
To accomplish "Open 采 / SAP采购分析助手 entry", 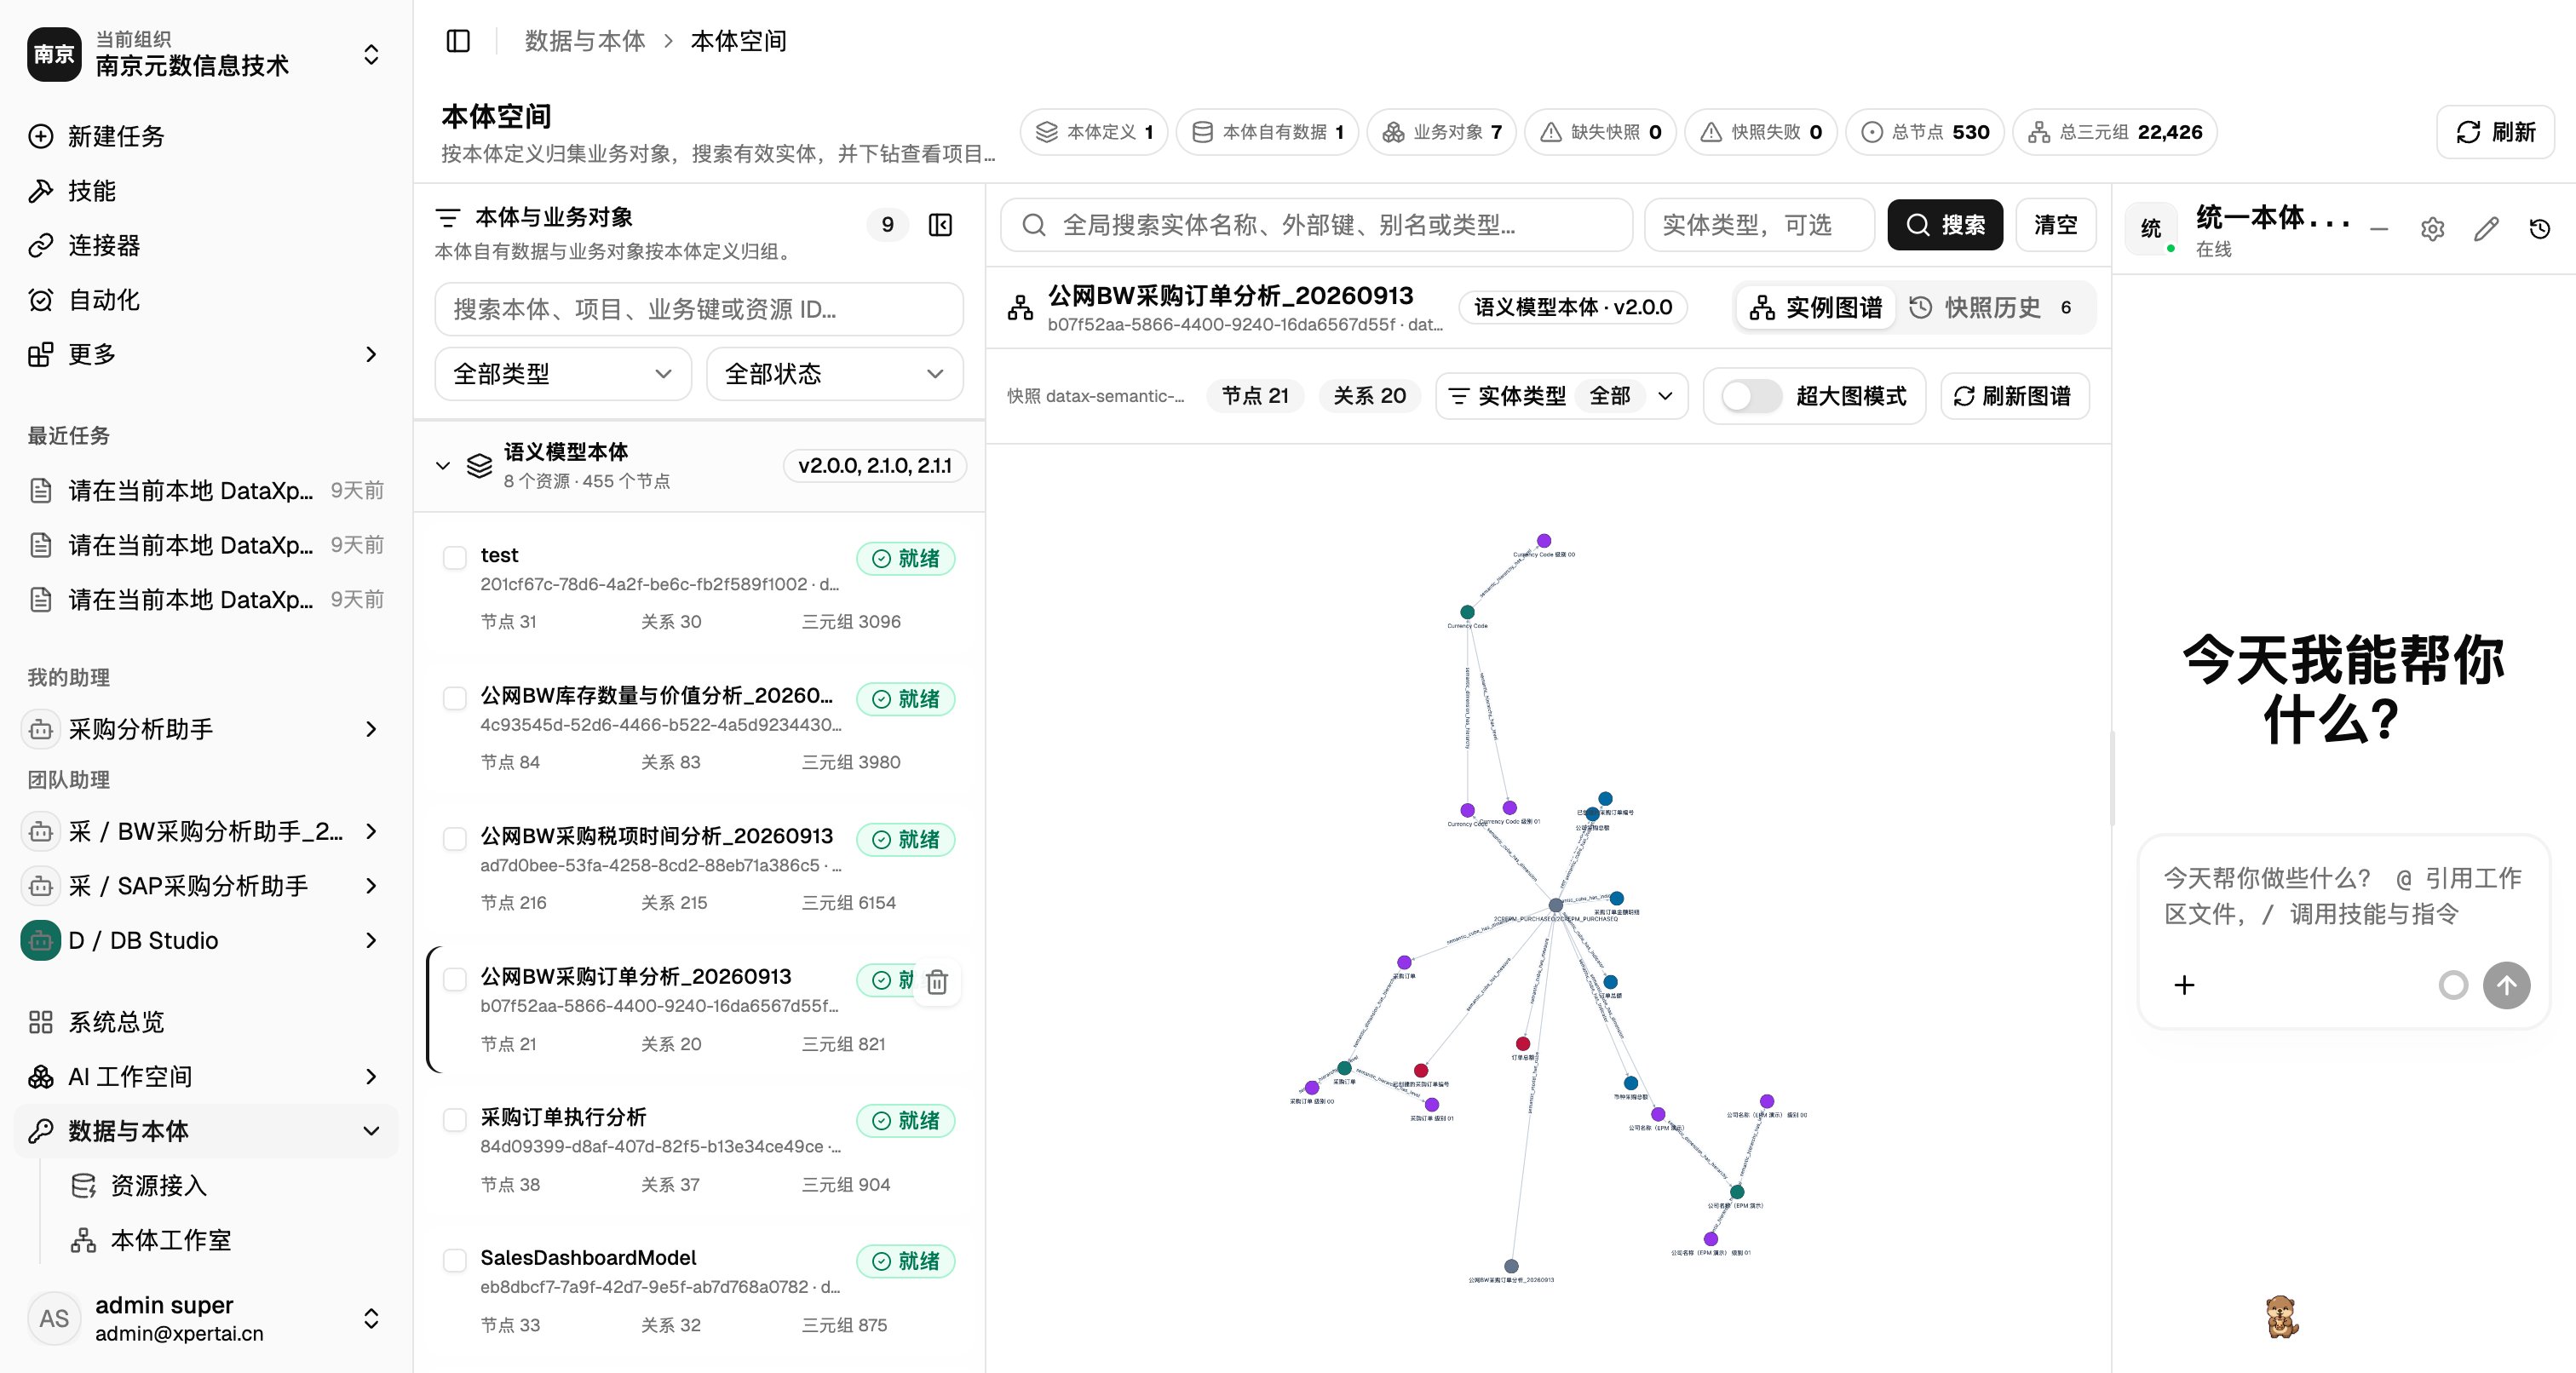I will (206, 885).
